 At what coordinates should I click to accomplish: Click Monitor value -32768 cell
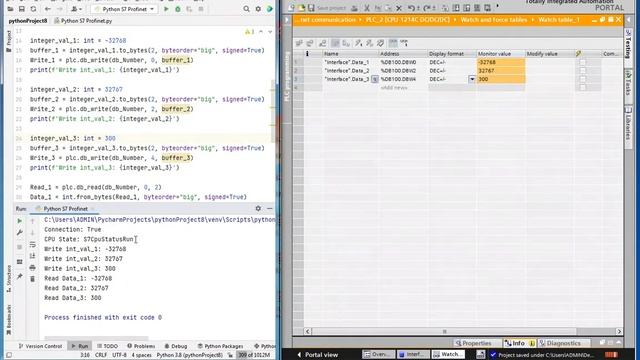coord(501,62)
